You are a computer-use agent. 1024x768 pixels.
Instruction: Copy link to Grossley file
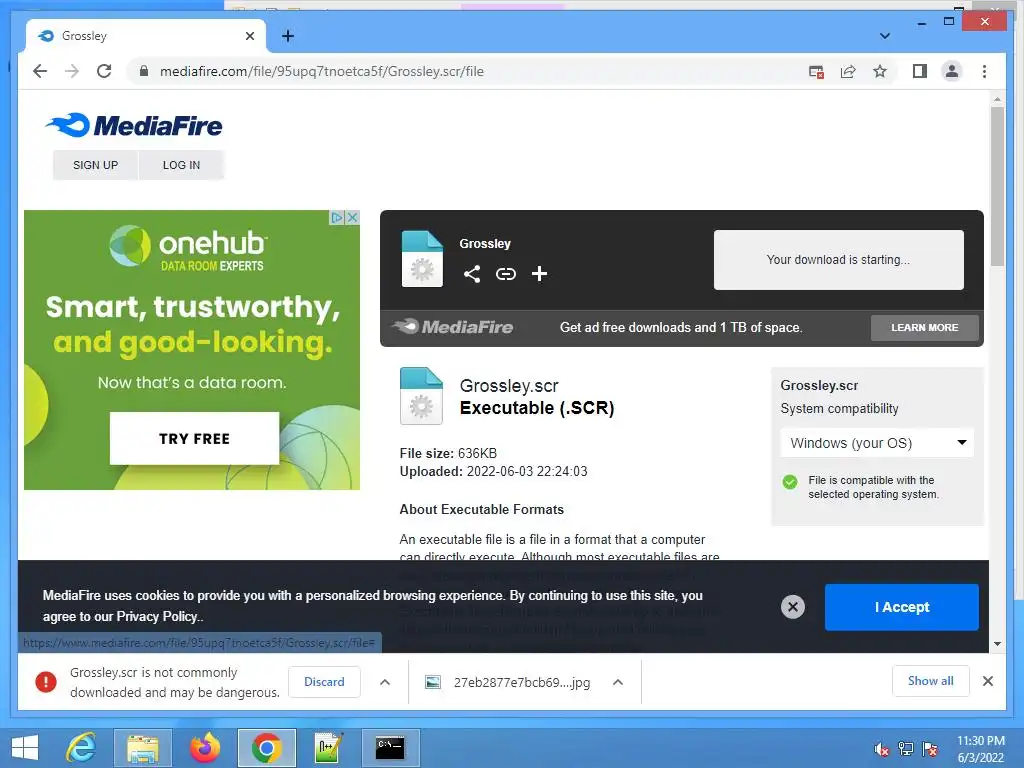click(505, 274)
